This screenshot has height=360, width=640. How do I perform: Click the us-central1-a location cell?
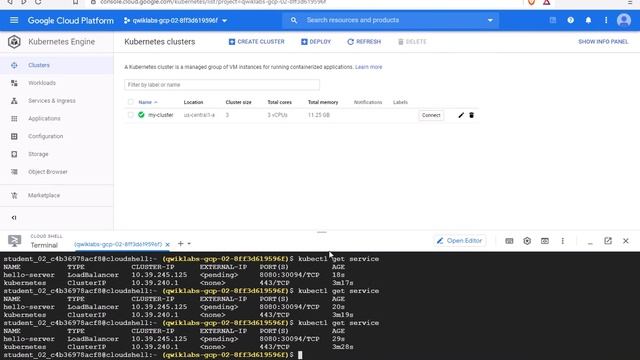pyautogui.click(x=199, y=115)
